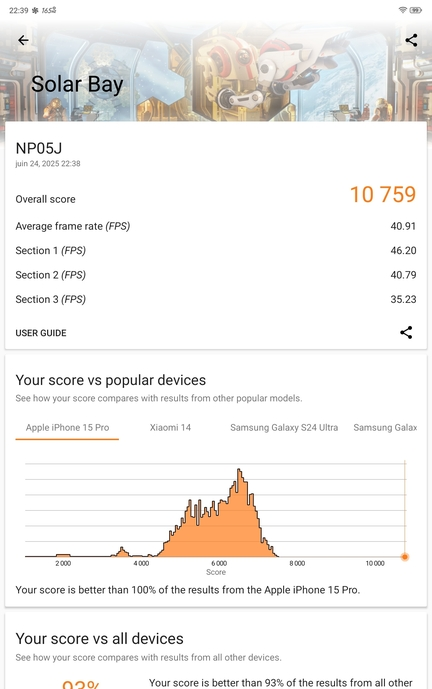Tap the Solar Bay title
The height and width of the screenshot is (689, 432).
77,84
